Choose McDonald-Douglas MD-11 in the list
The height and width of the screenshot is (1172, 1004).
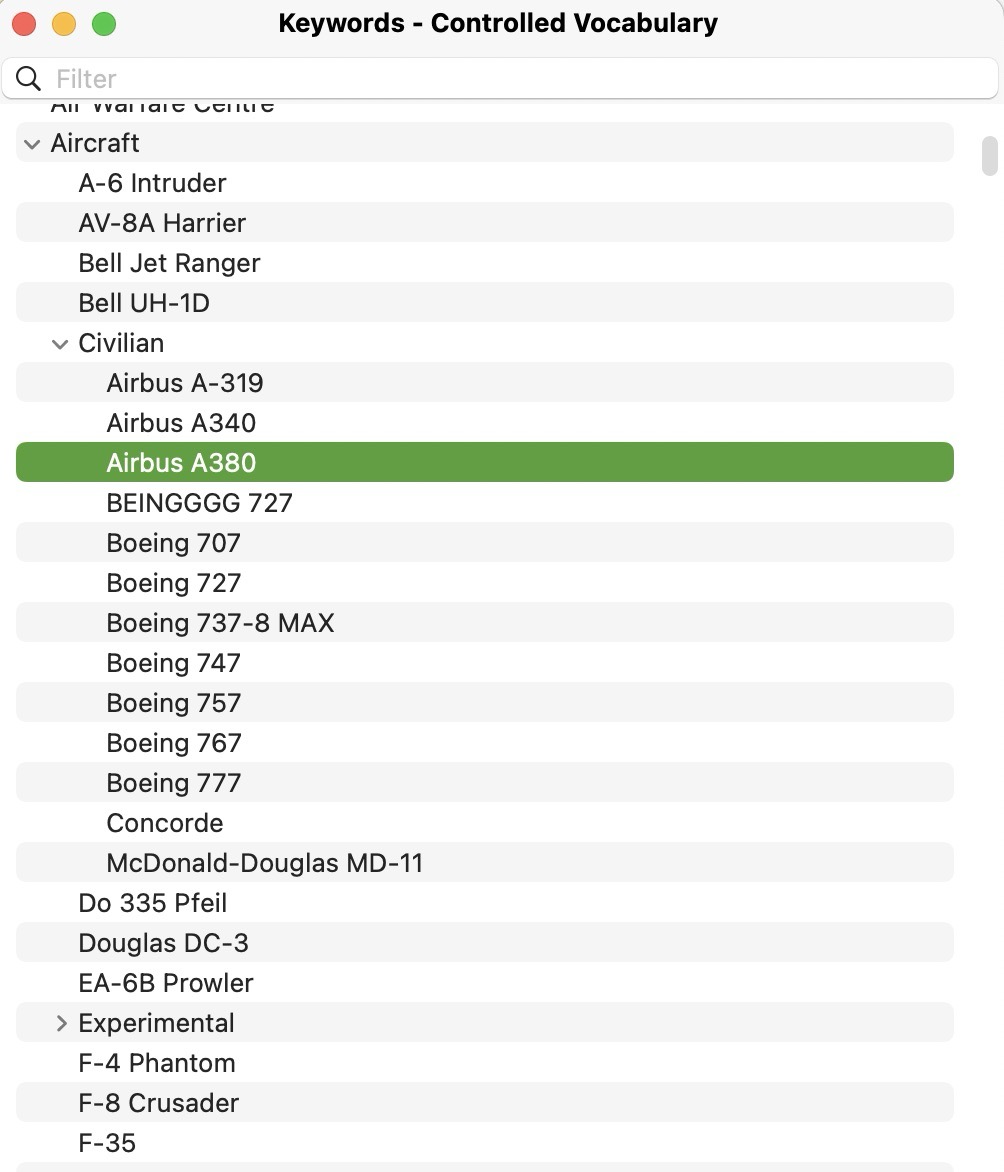[x=264, y=863]
